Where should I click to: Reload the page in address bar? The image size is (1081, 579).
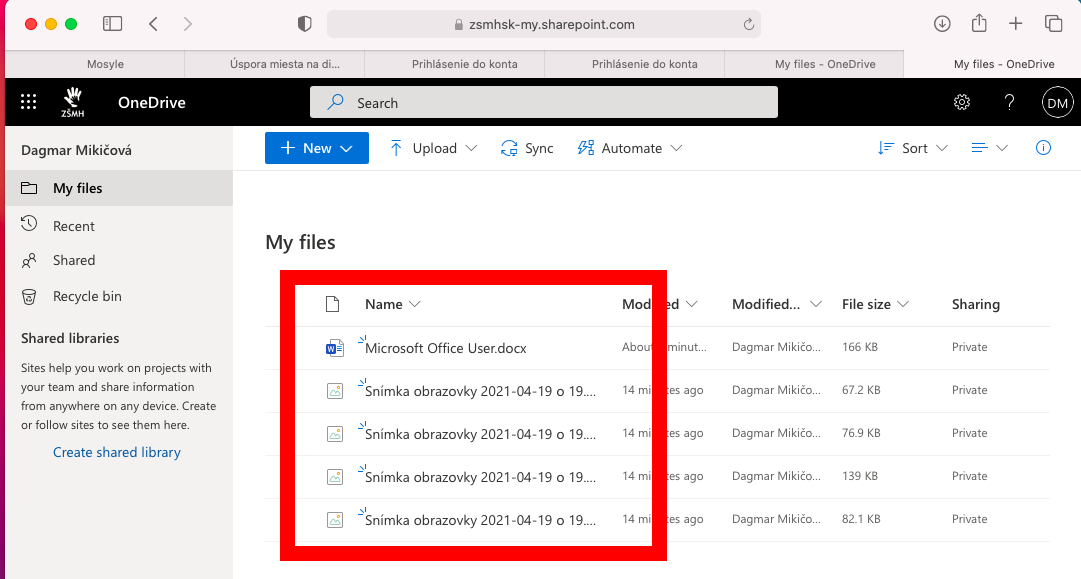tap(748, 24)
